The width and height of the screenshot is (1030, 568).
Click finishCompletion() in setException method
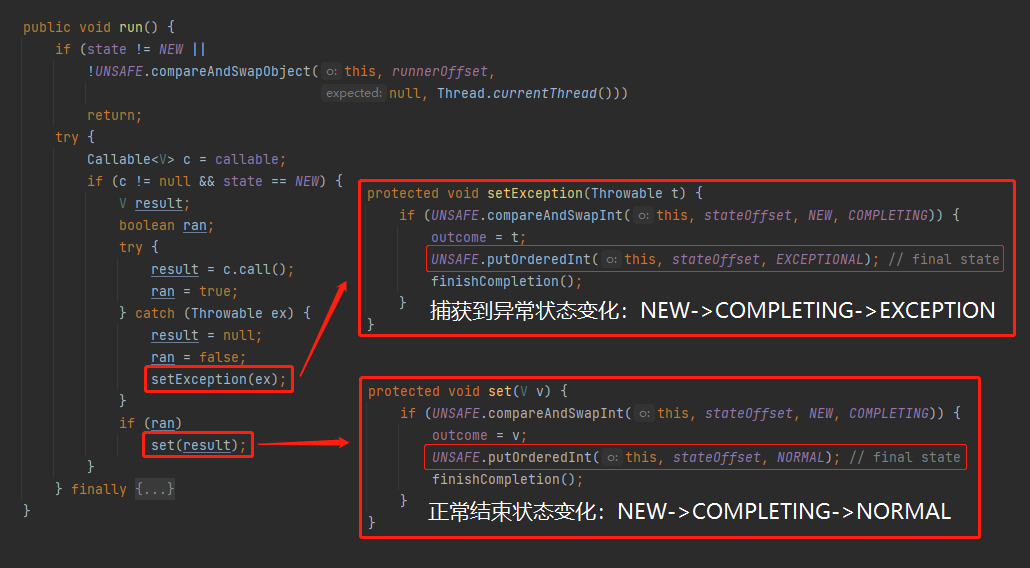click(x=506, y=281)
